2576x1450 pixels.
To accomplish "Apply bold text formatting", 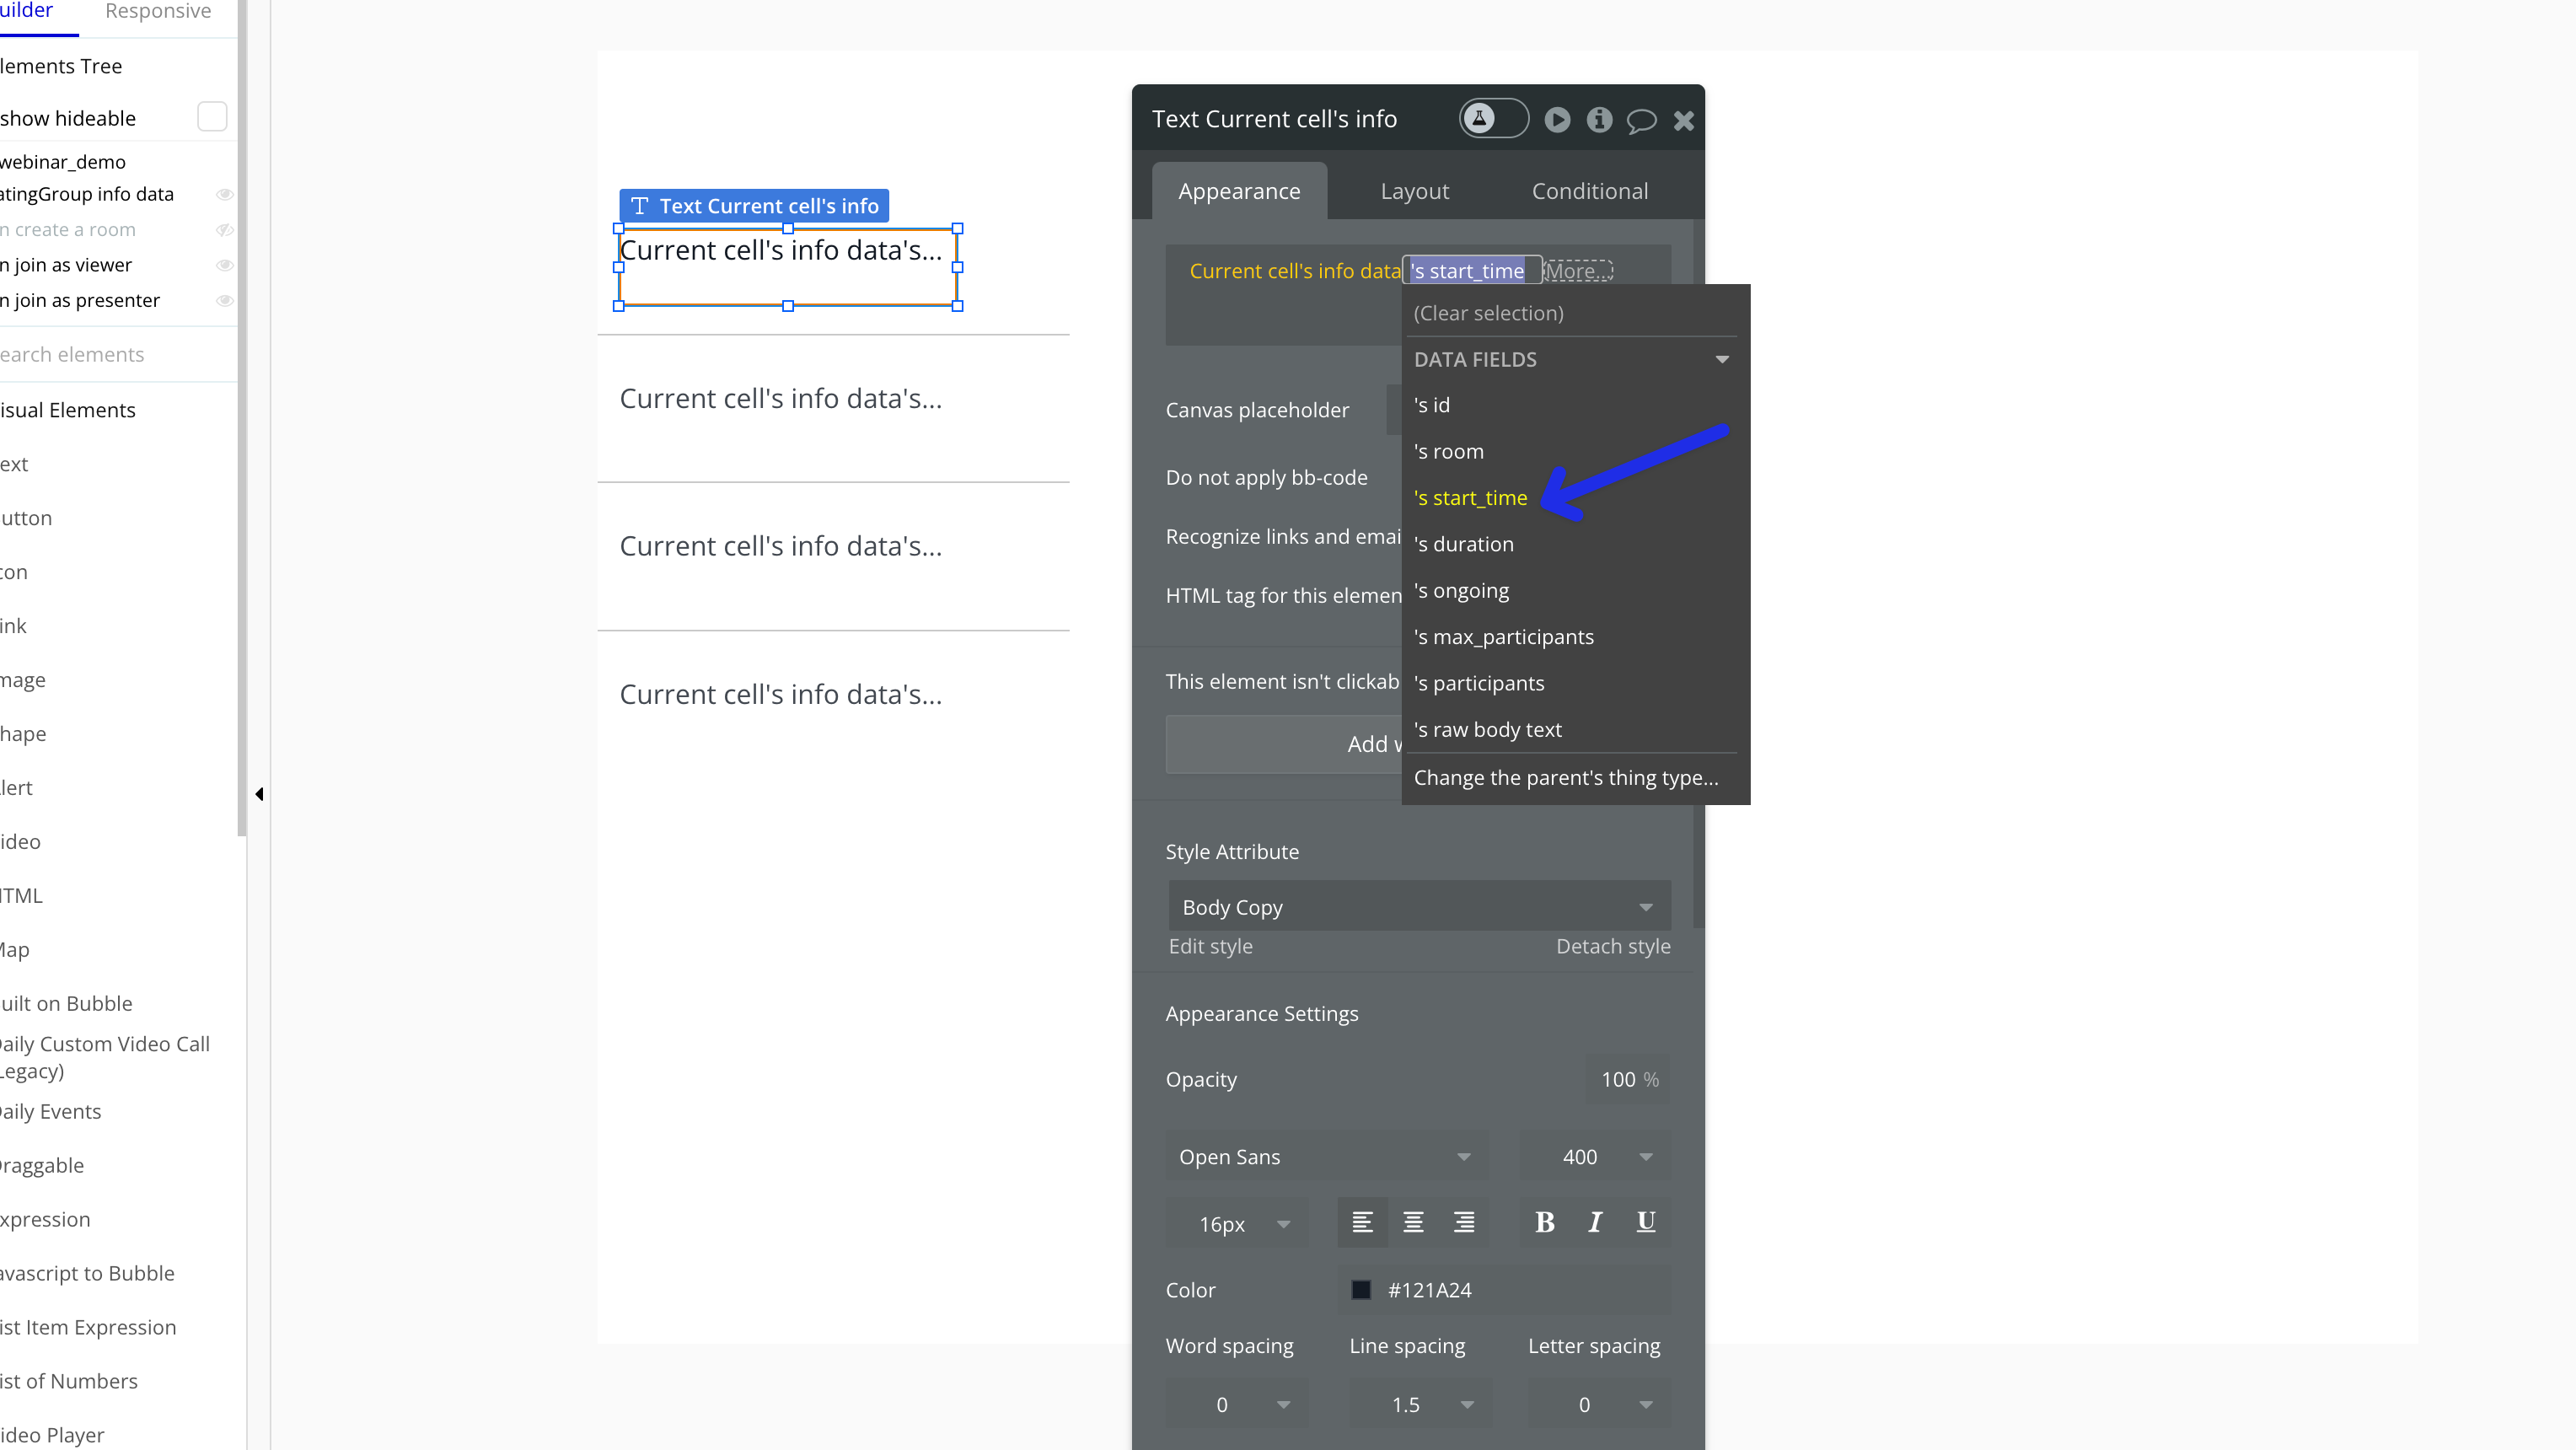I will (1545, 1222).
